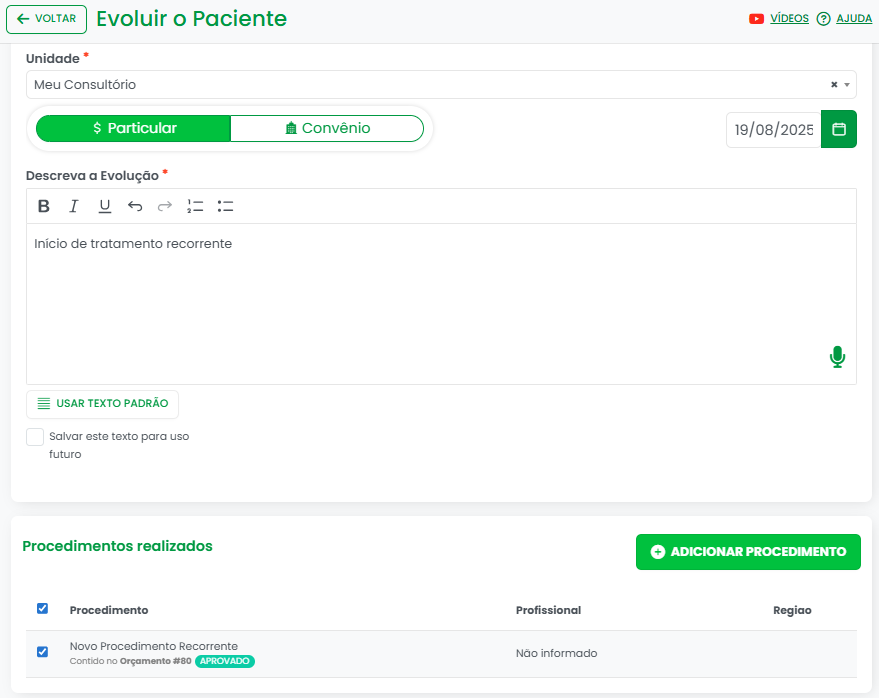Toggle underline text formatting

104,207
